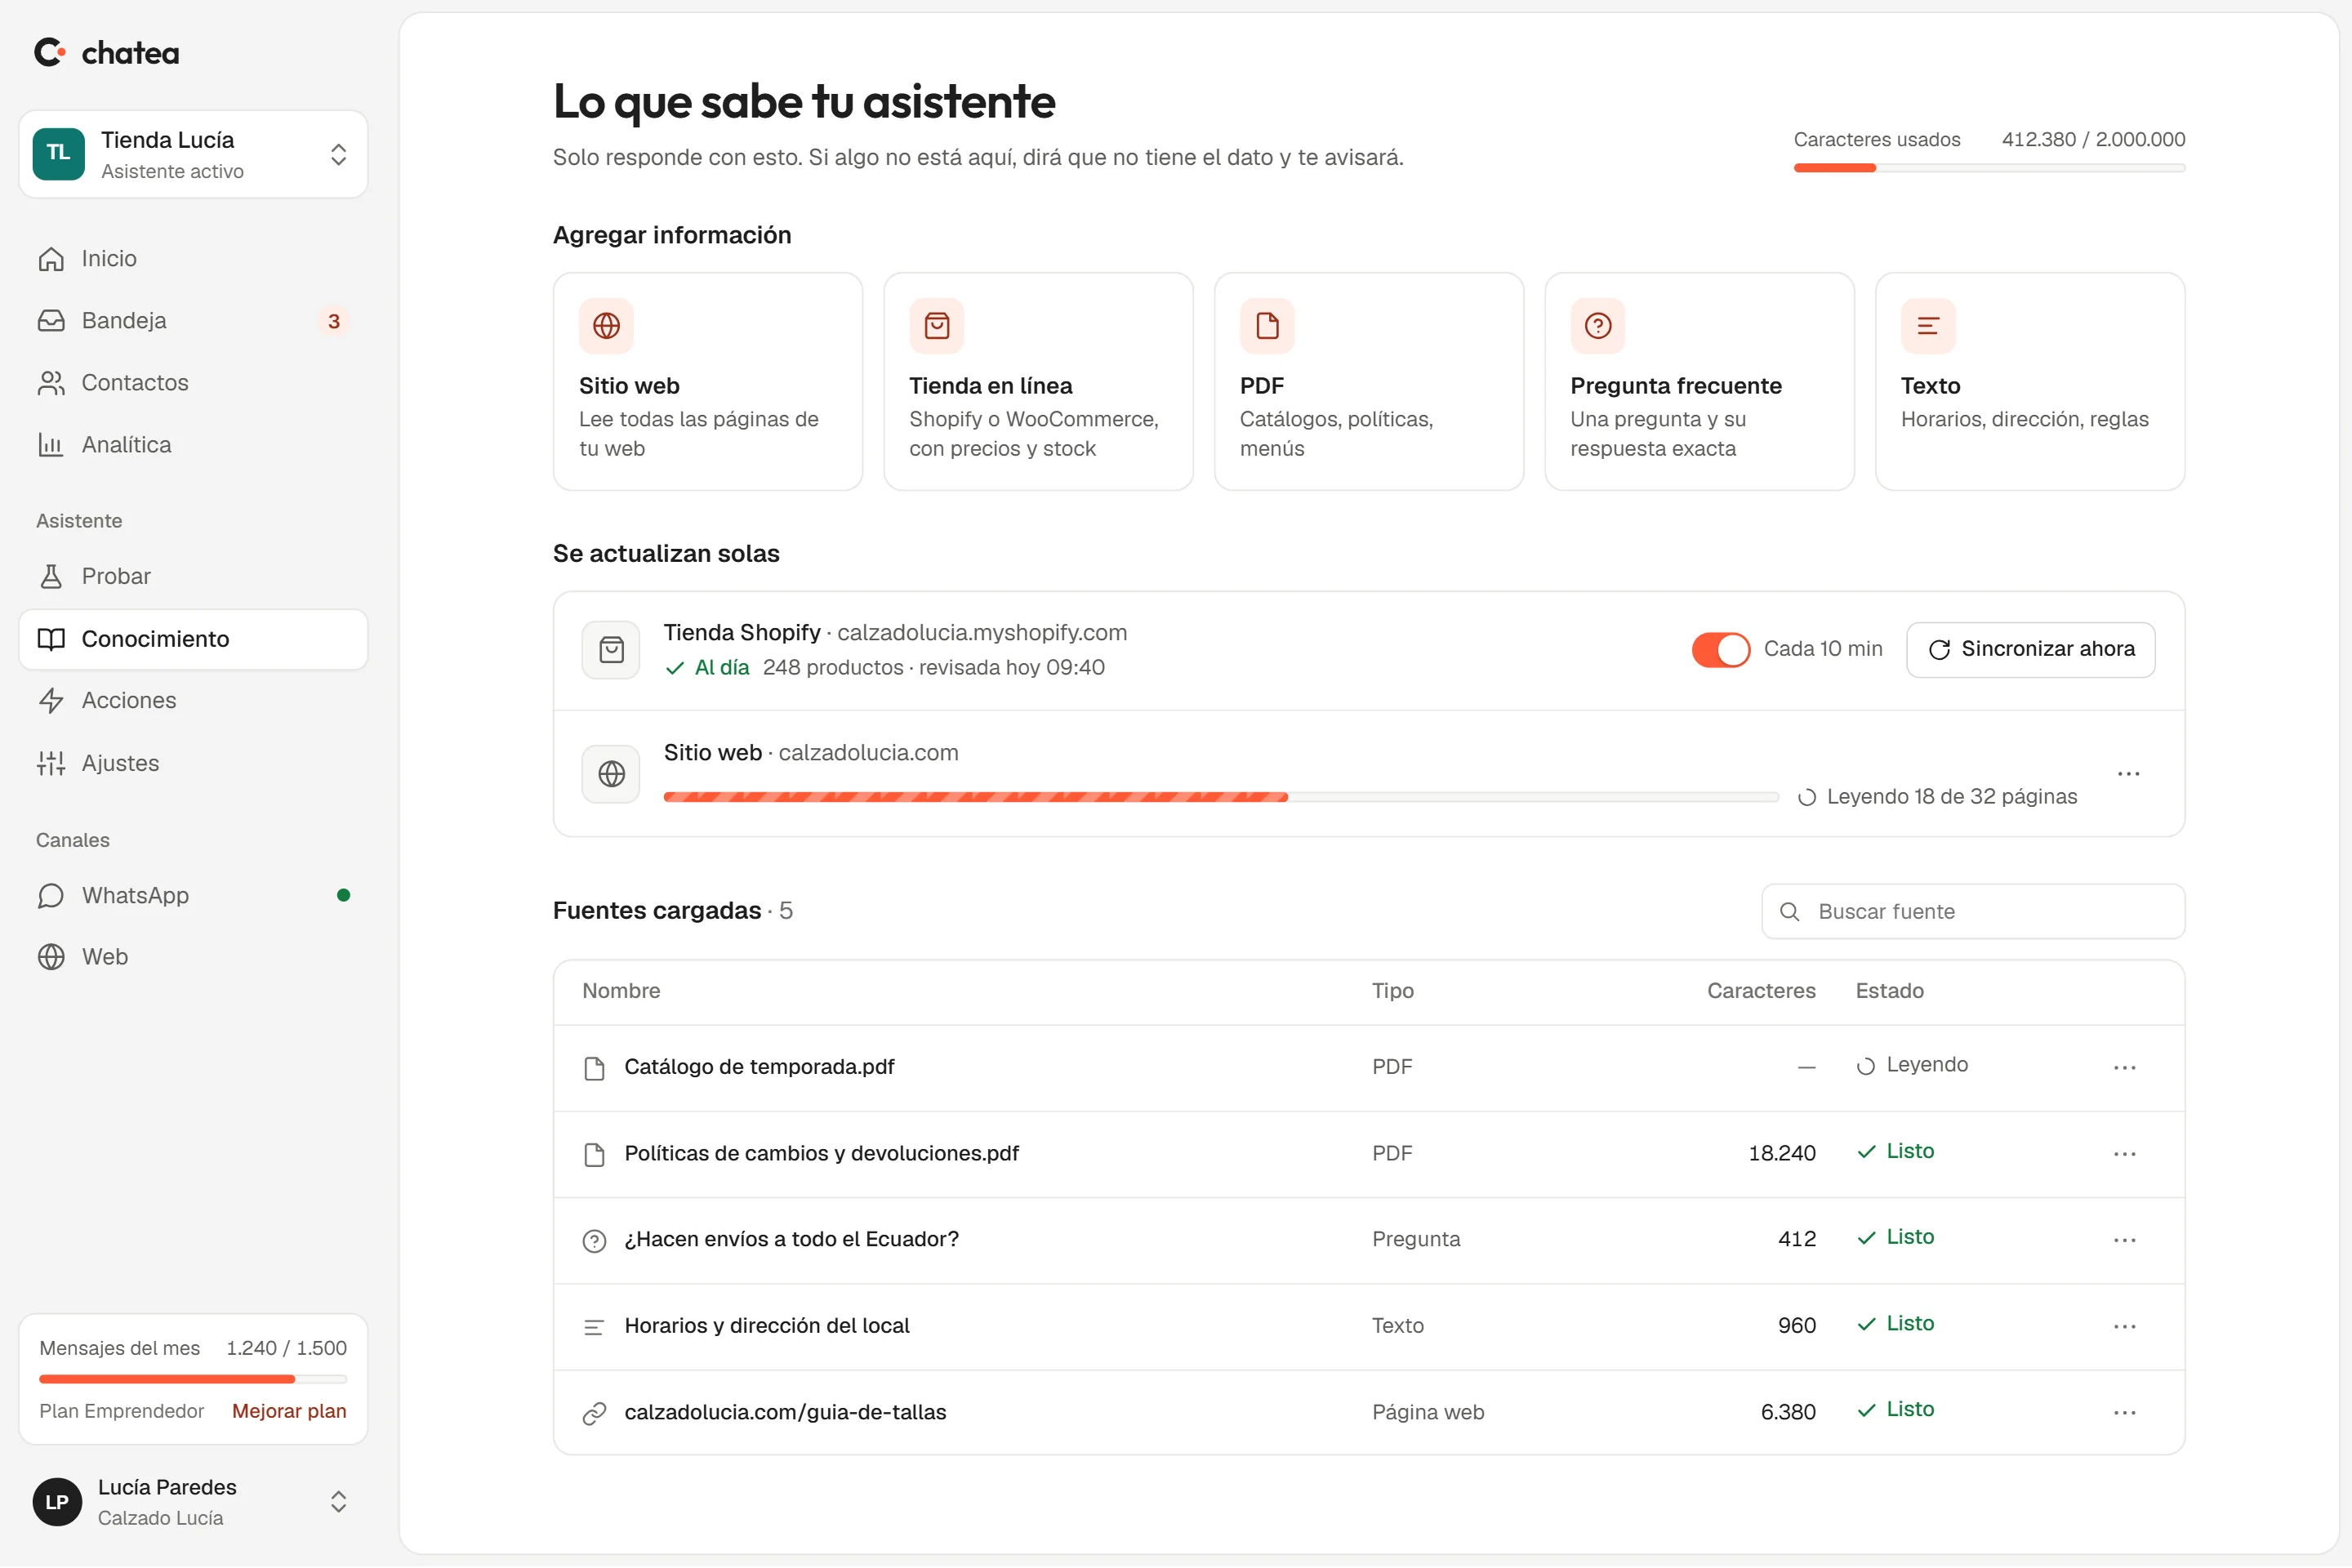Select the Tienda en línea shopping bag icon

(x=936, y=326)
